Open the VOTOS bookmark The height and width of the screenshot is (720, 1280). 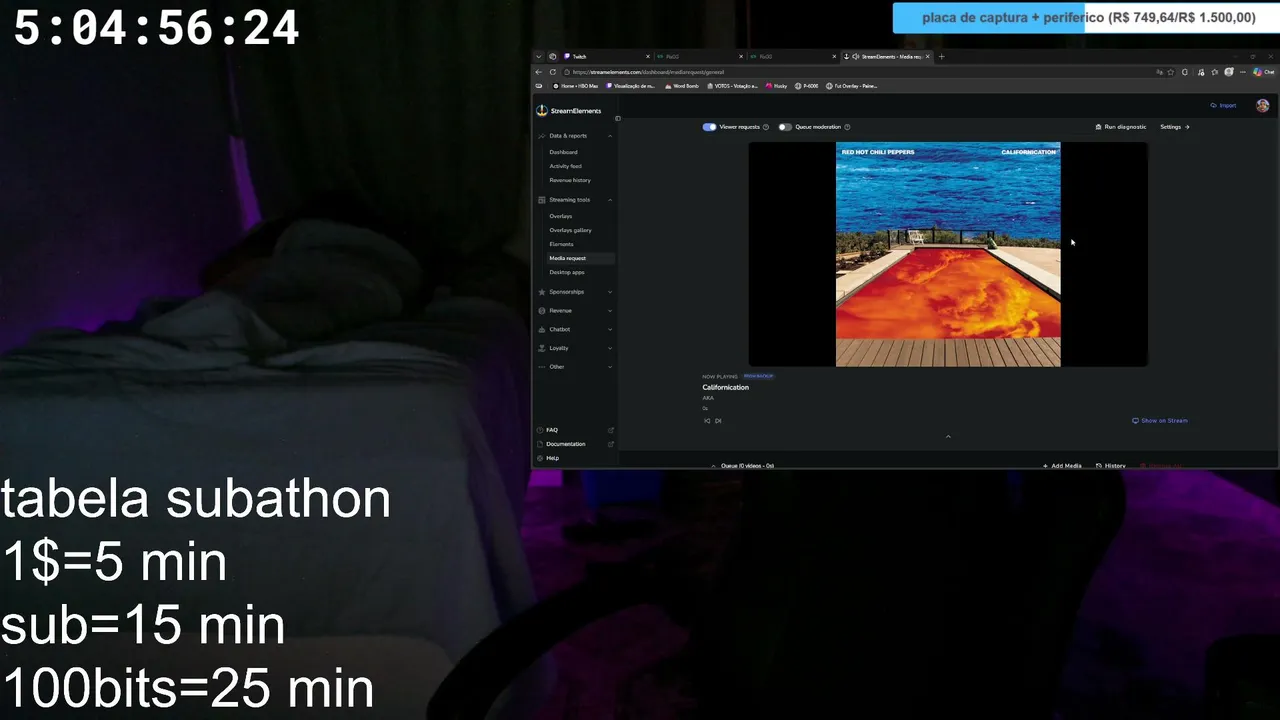[x=732, y=86]
